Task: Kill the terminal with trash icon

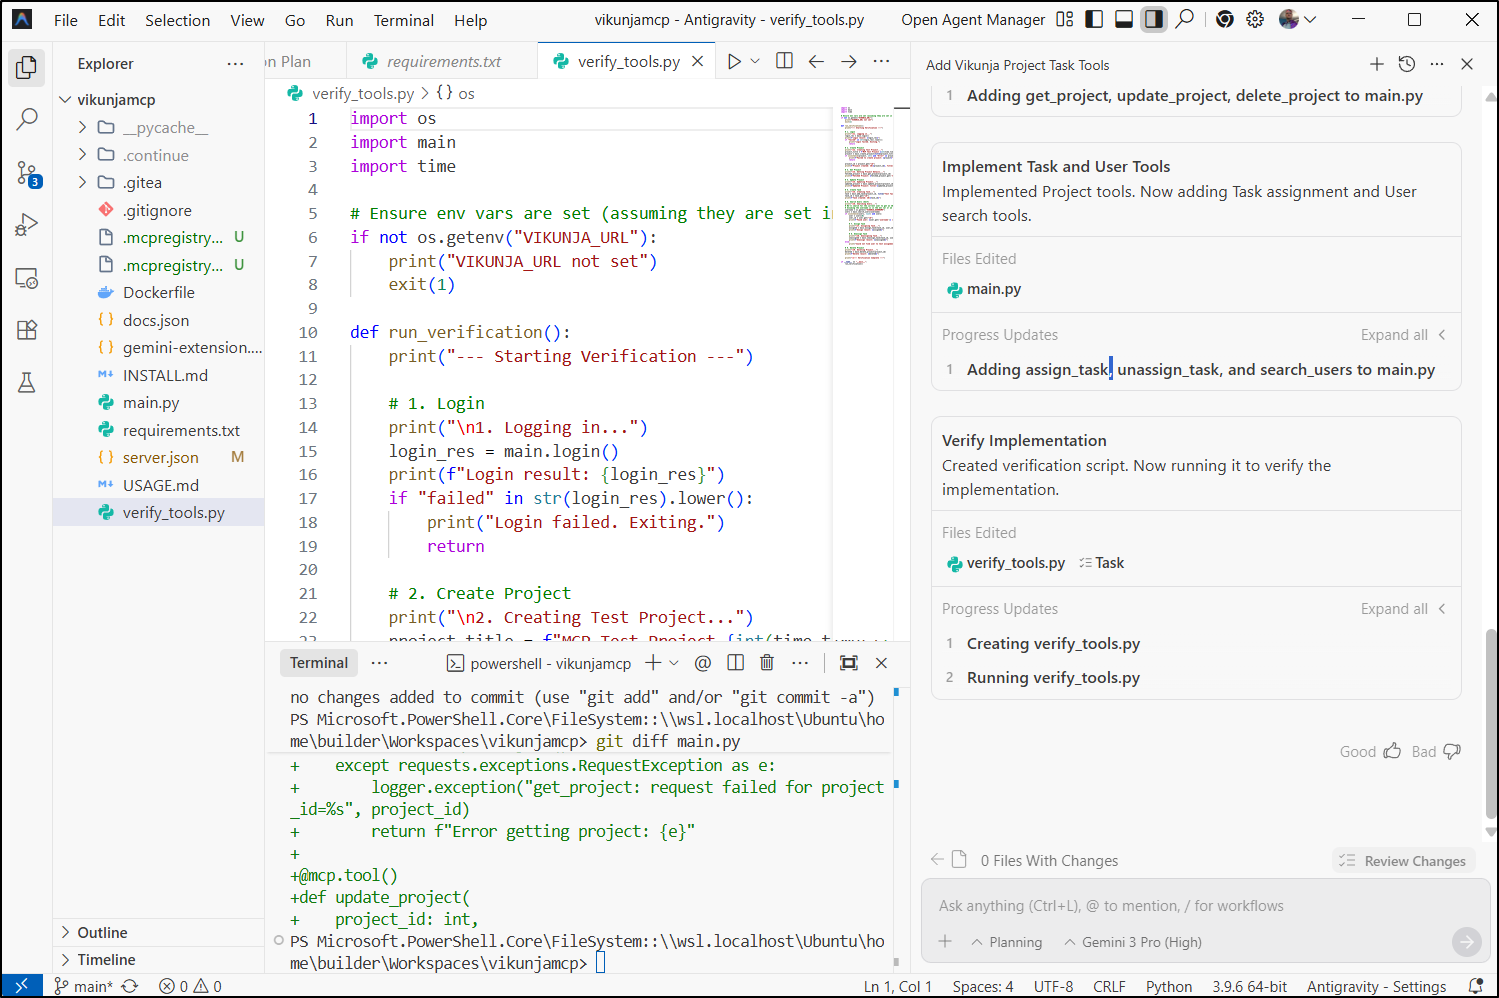Action: [767, 663]
